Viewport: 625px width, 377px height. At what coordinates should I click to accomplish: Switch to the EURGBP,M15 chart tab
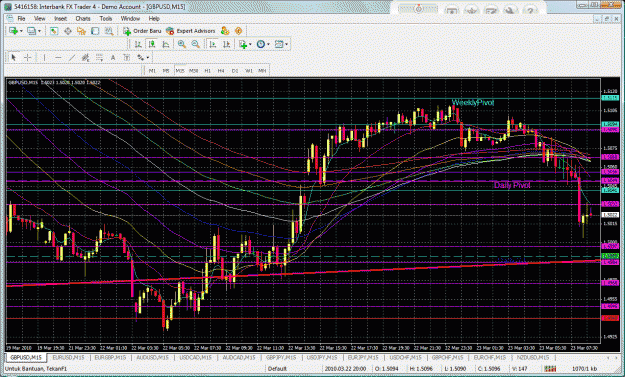tap(110, 357)
